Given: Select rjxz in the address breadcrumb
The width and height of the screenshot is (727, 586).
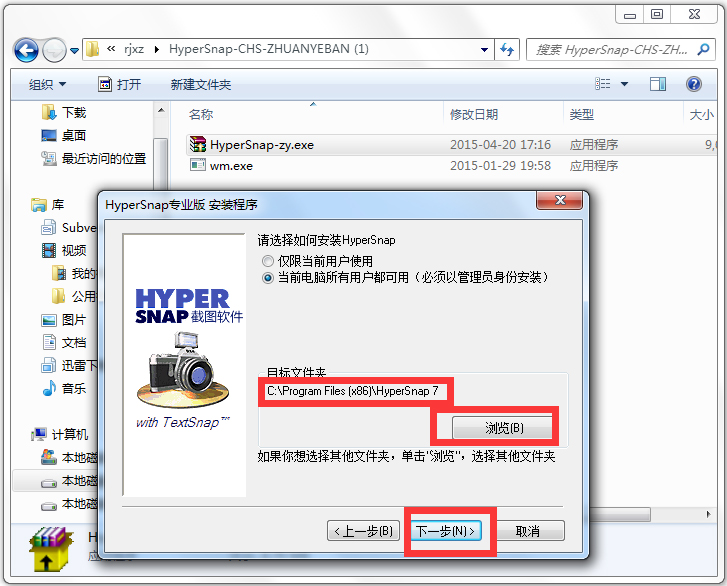Looking at the screenshot, I should pos(134,49).
